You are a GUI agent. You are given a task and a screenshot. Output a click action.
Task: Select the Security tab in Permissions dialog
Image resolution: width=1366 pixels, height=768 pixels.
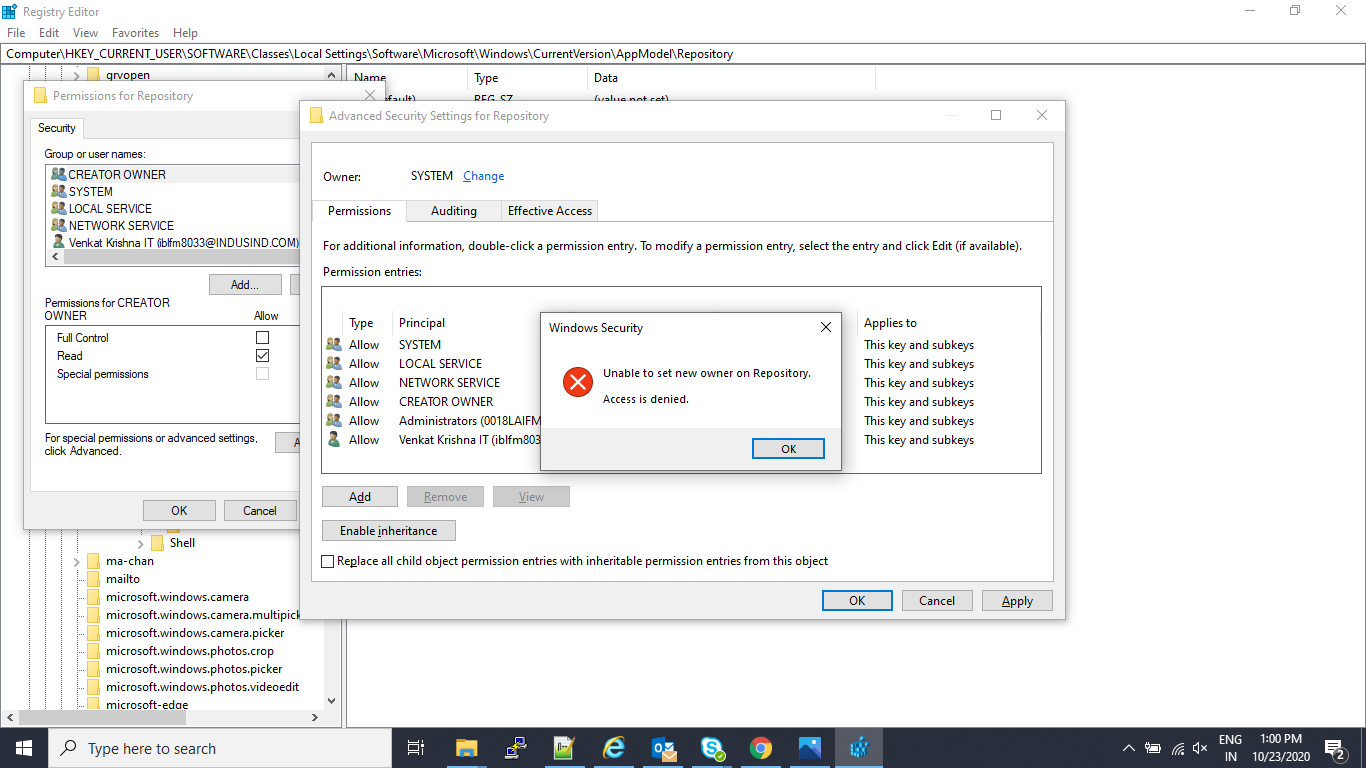(x=57, y=128)
